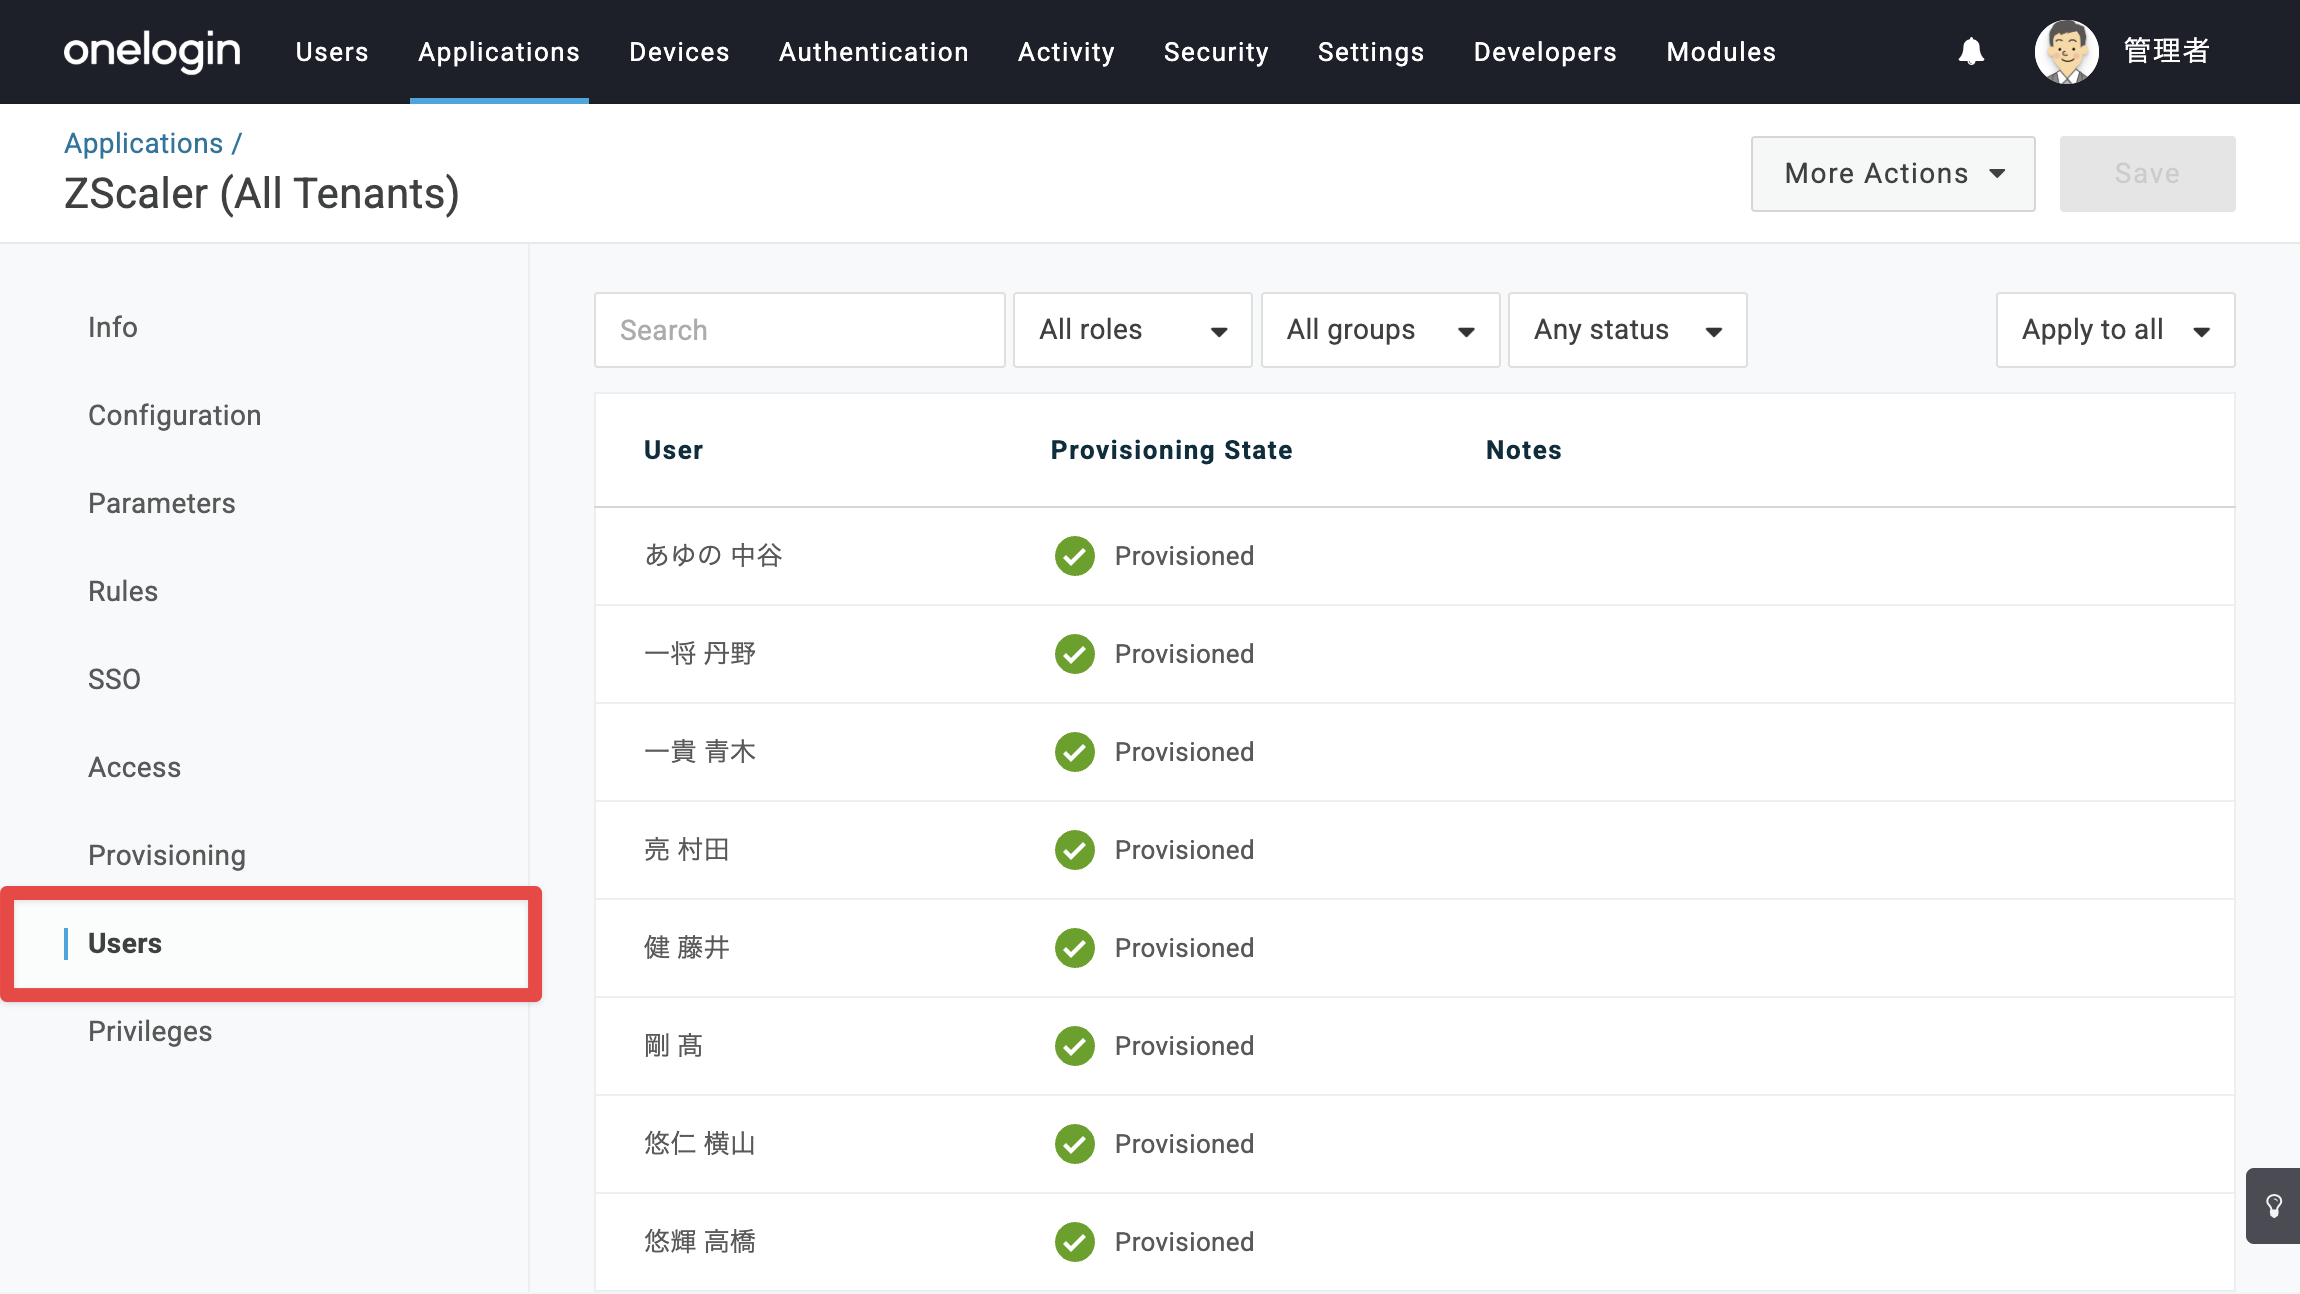This screenshot has height=1294, width=2300.
Task: Open user あゆの 中谷
Action: point(713,555)
